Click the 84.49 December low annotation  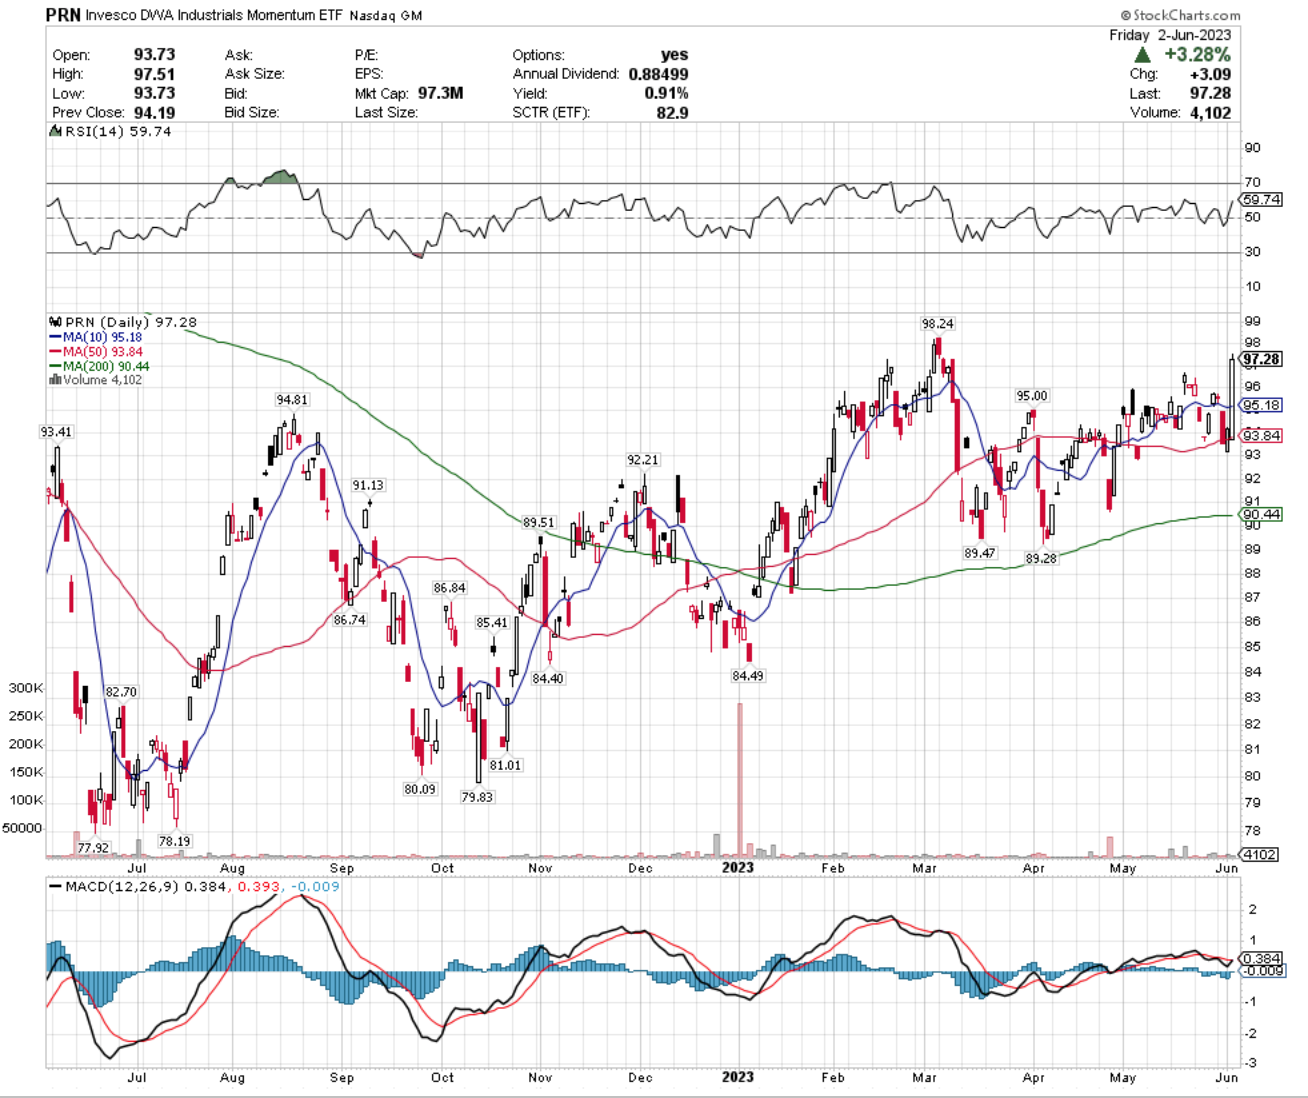pos(747,676)
